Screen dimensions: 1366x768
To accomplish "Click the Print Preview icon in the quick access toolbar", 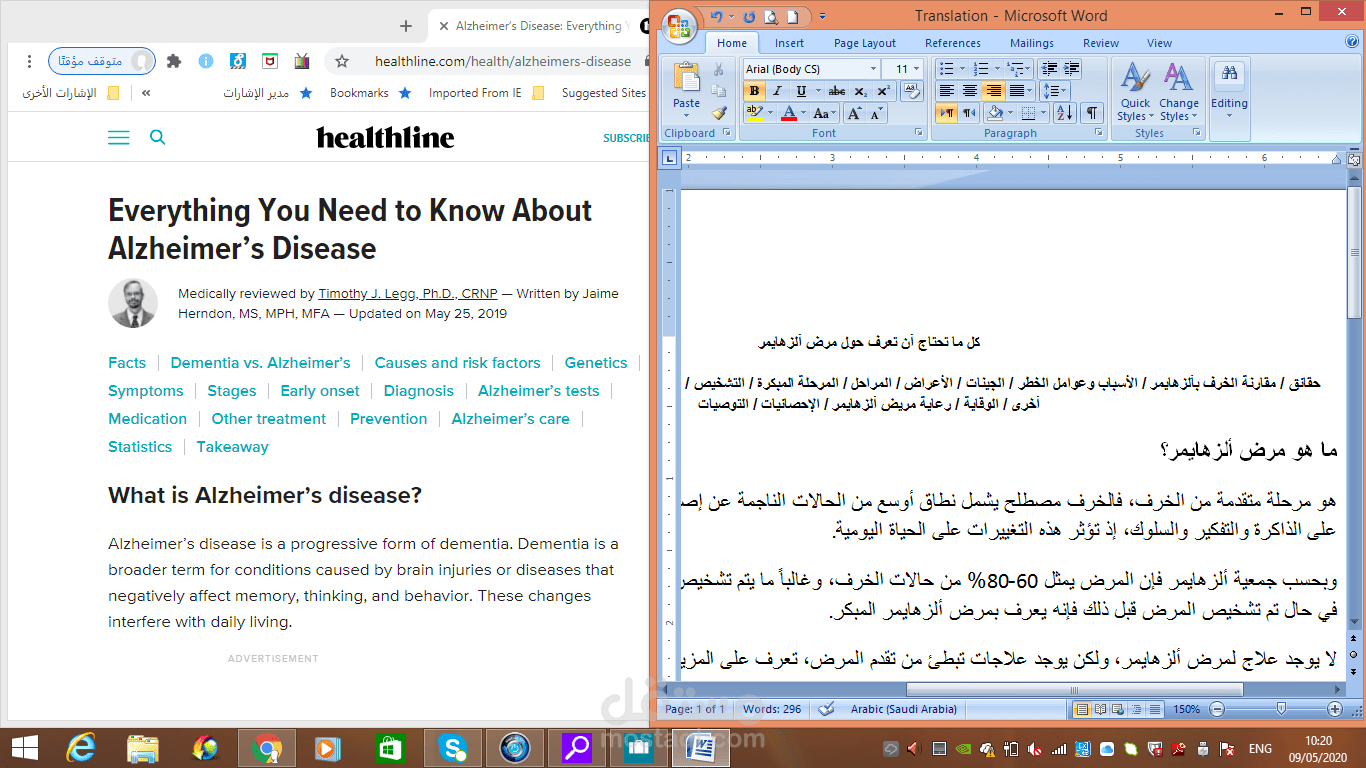I will [x=772, y=16].
